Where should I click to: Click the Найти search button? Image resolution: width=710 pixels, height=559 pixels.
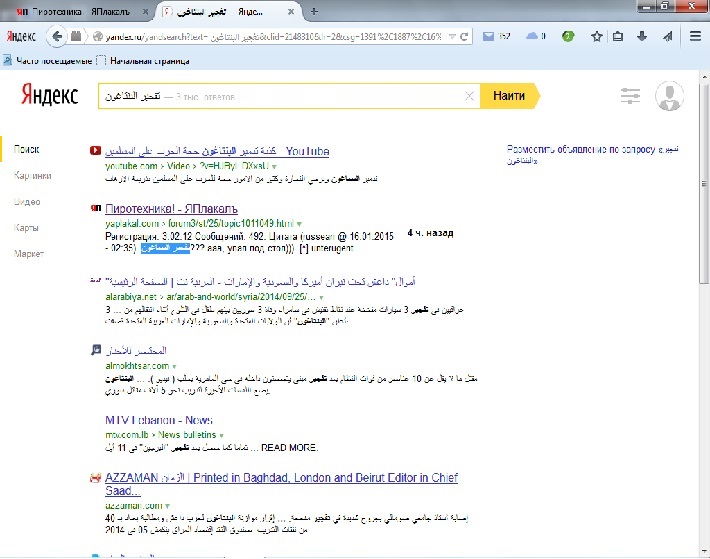point(509,96)
